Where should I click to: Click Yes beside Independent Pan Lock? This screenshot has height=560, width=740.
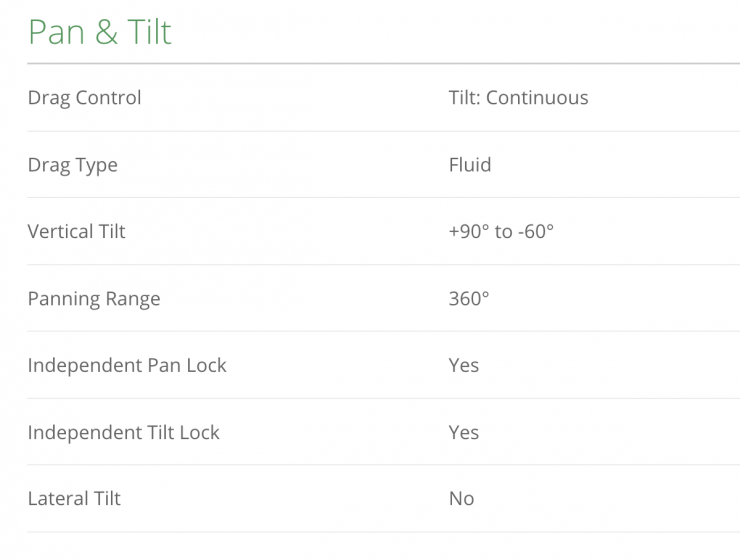(464, 365)
